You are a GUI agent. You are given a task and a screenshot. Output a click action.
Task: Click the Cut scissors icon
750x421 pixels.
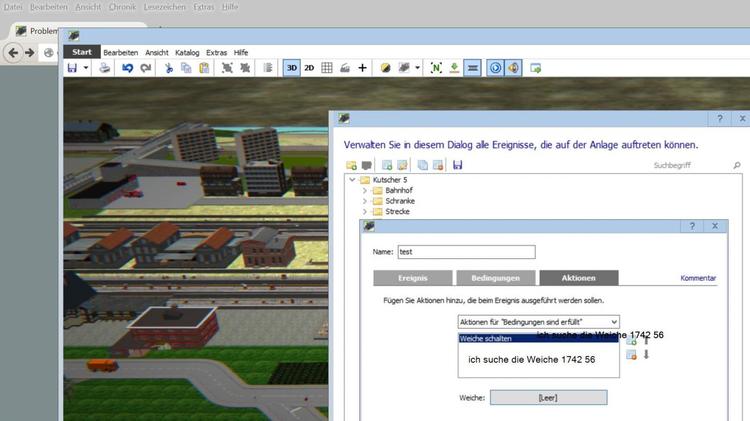pyautogui.click(x=169, y=68)
